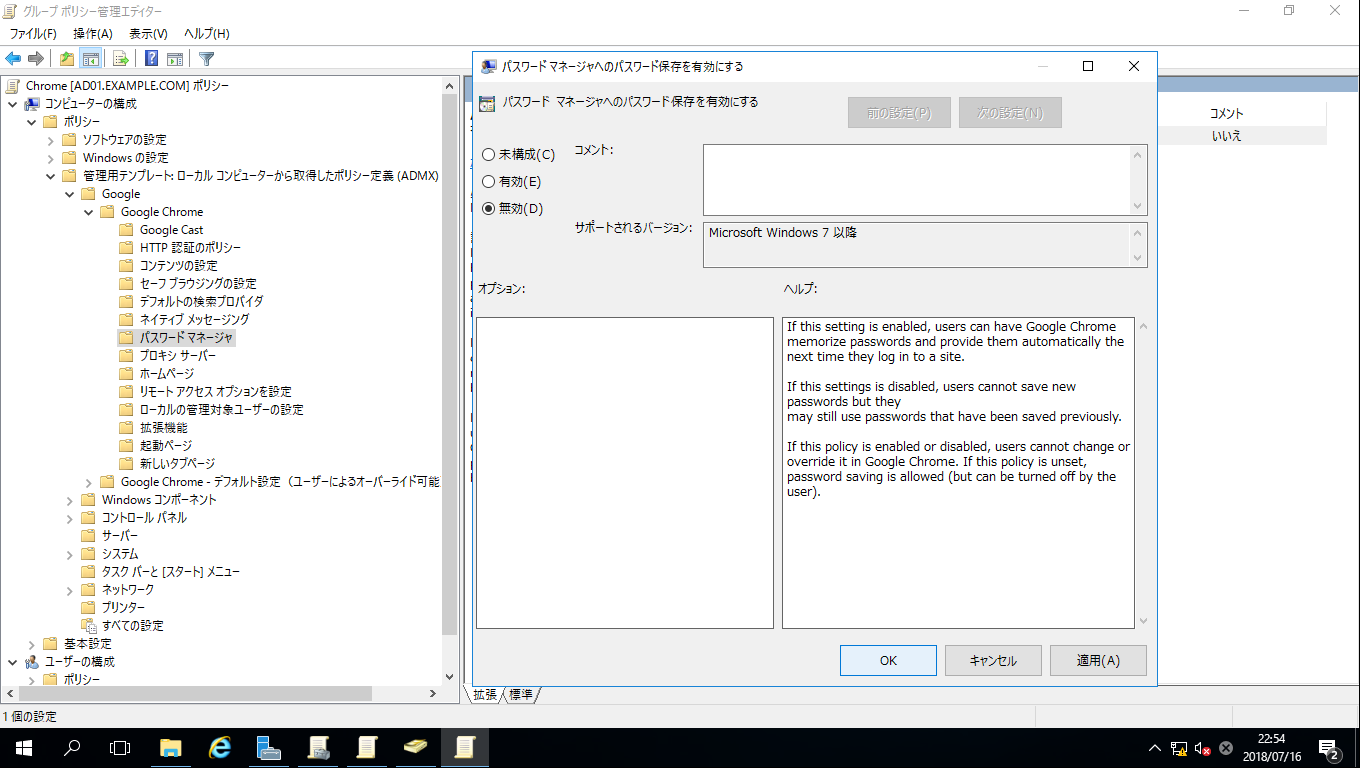Expand the コントロール パネル node

coord(70,518)
